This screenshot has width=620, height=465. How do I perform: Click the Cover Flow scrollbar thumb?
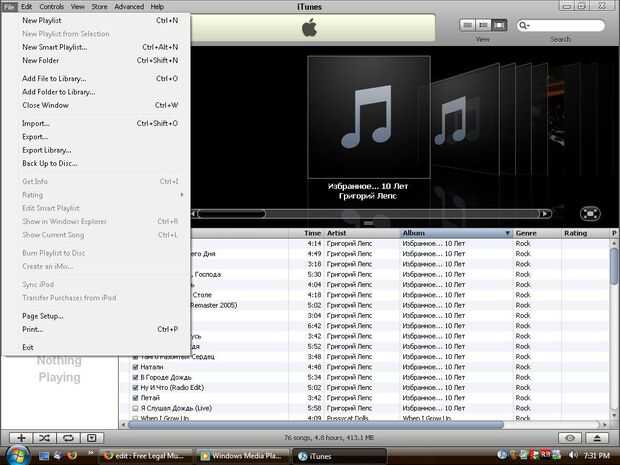[232, 214]
